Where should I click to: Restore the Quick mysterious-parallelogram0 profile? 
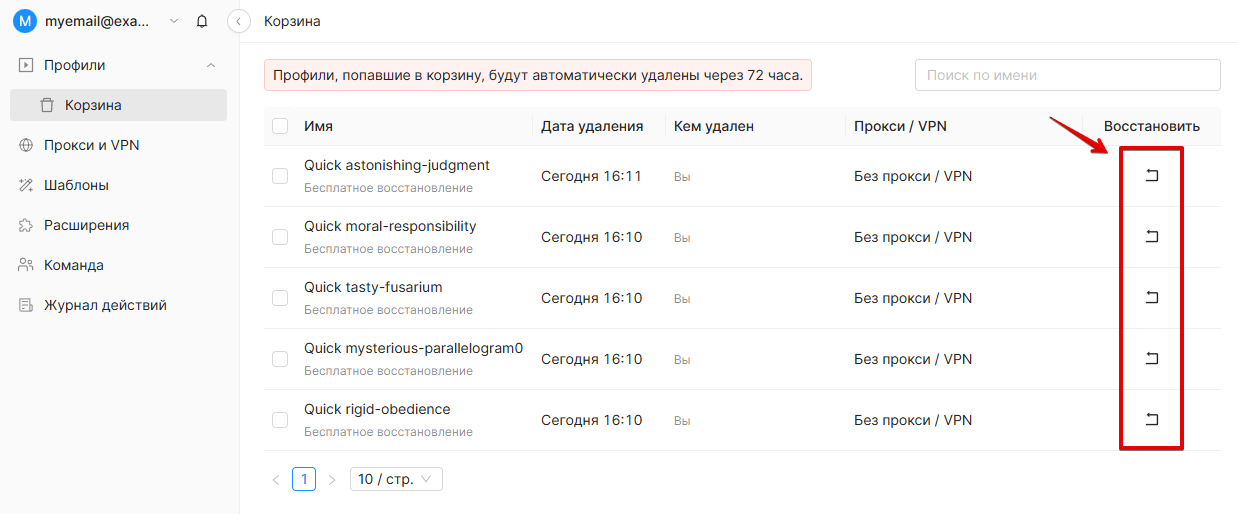pos(1151,359)
